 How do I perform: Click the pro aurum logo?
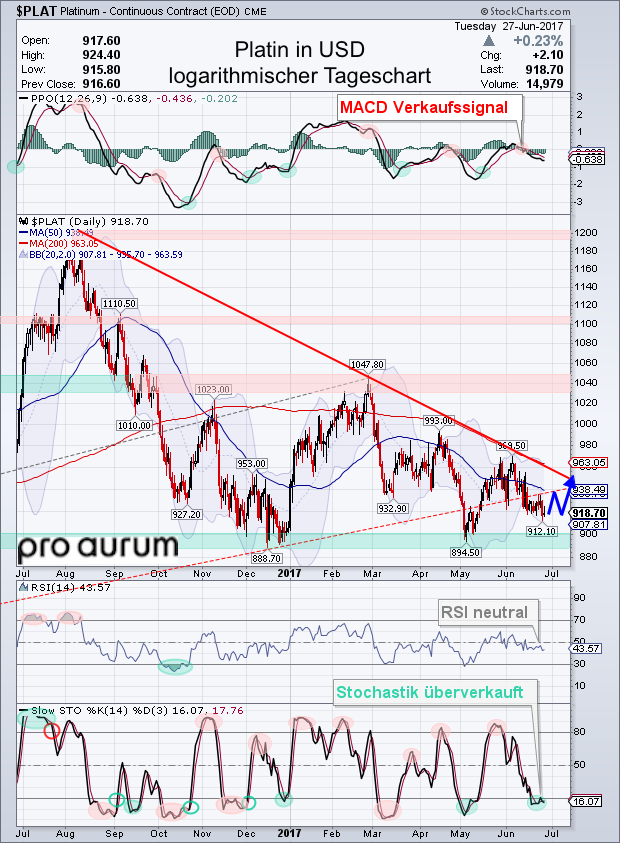[x=97, y=546]
